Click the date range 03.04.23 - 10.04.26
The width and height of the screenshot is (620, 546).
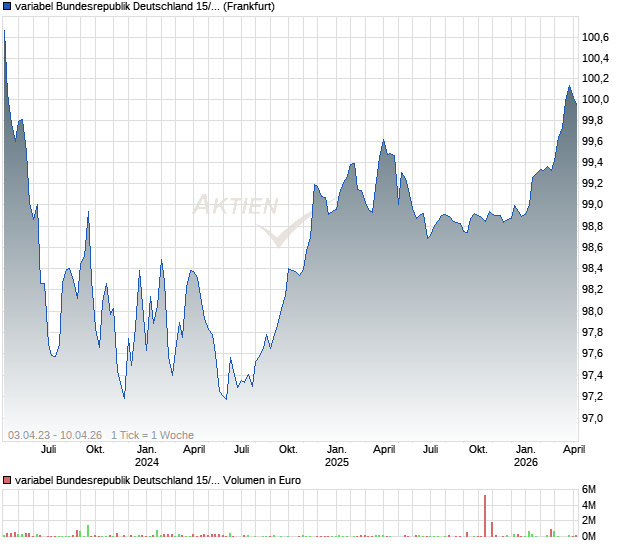click(55, 435)
